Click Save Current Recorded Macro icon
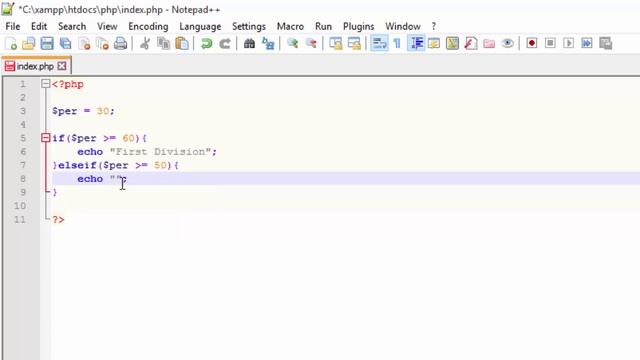 tap(605, 43)
